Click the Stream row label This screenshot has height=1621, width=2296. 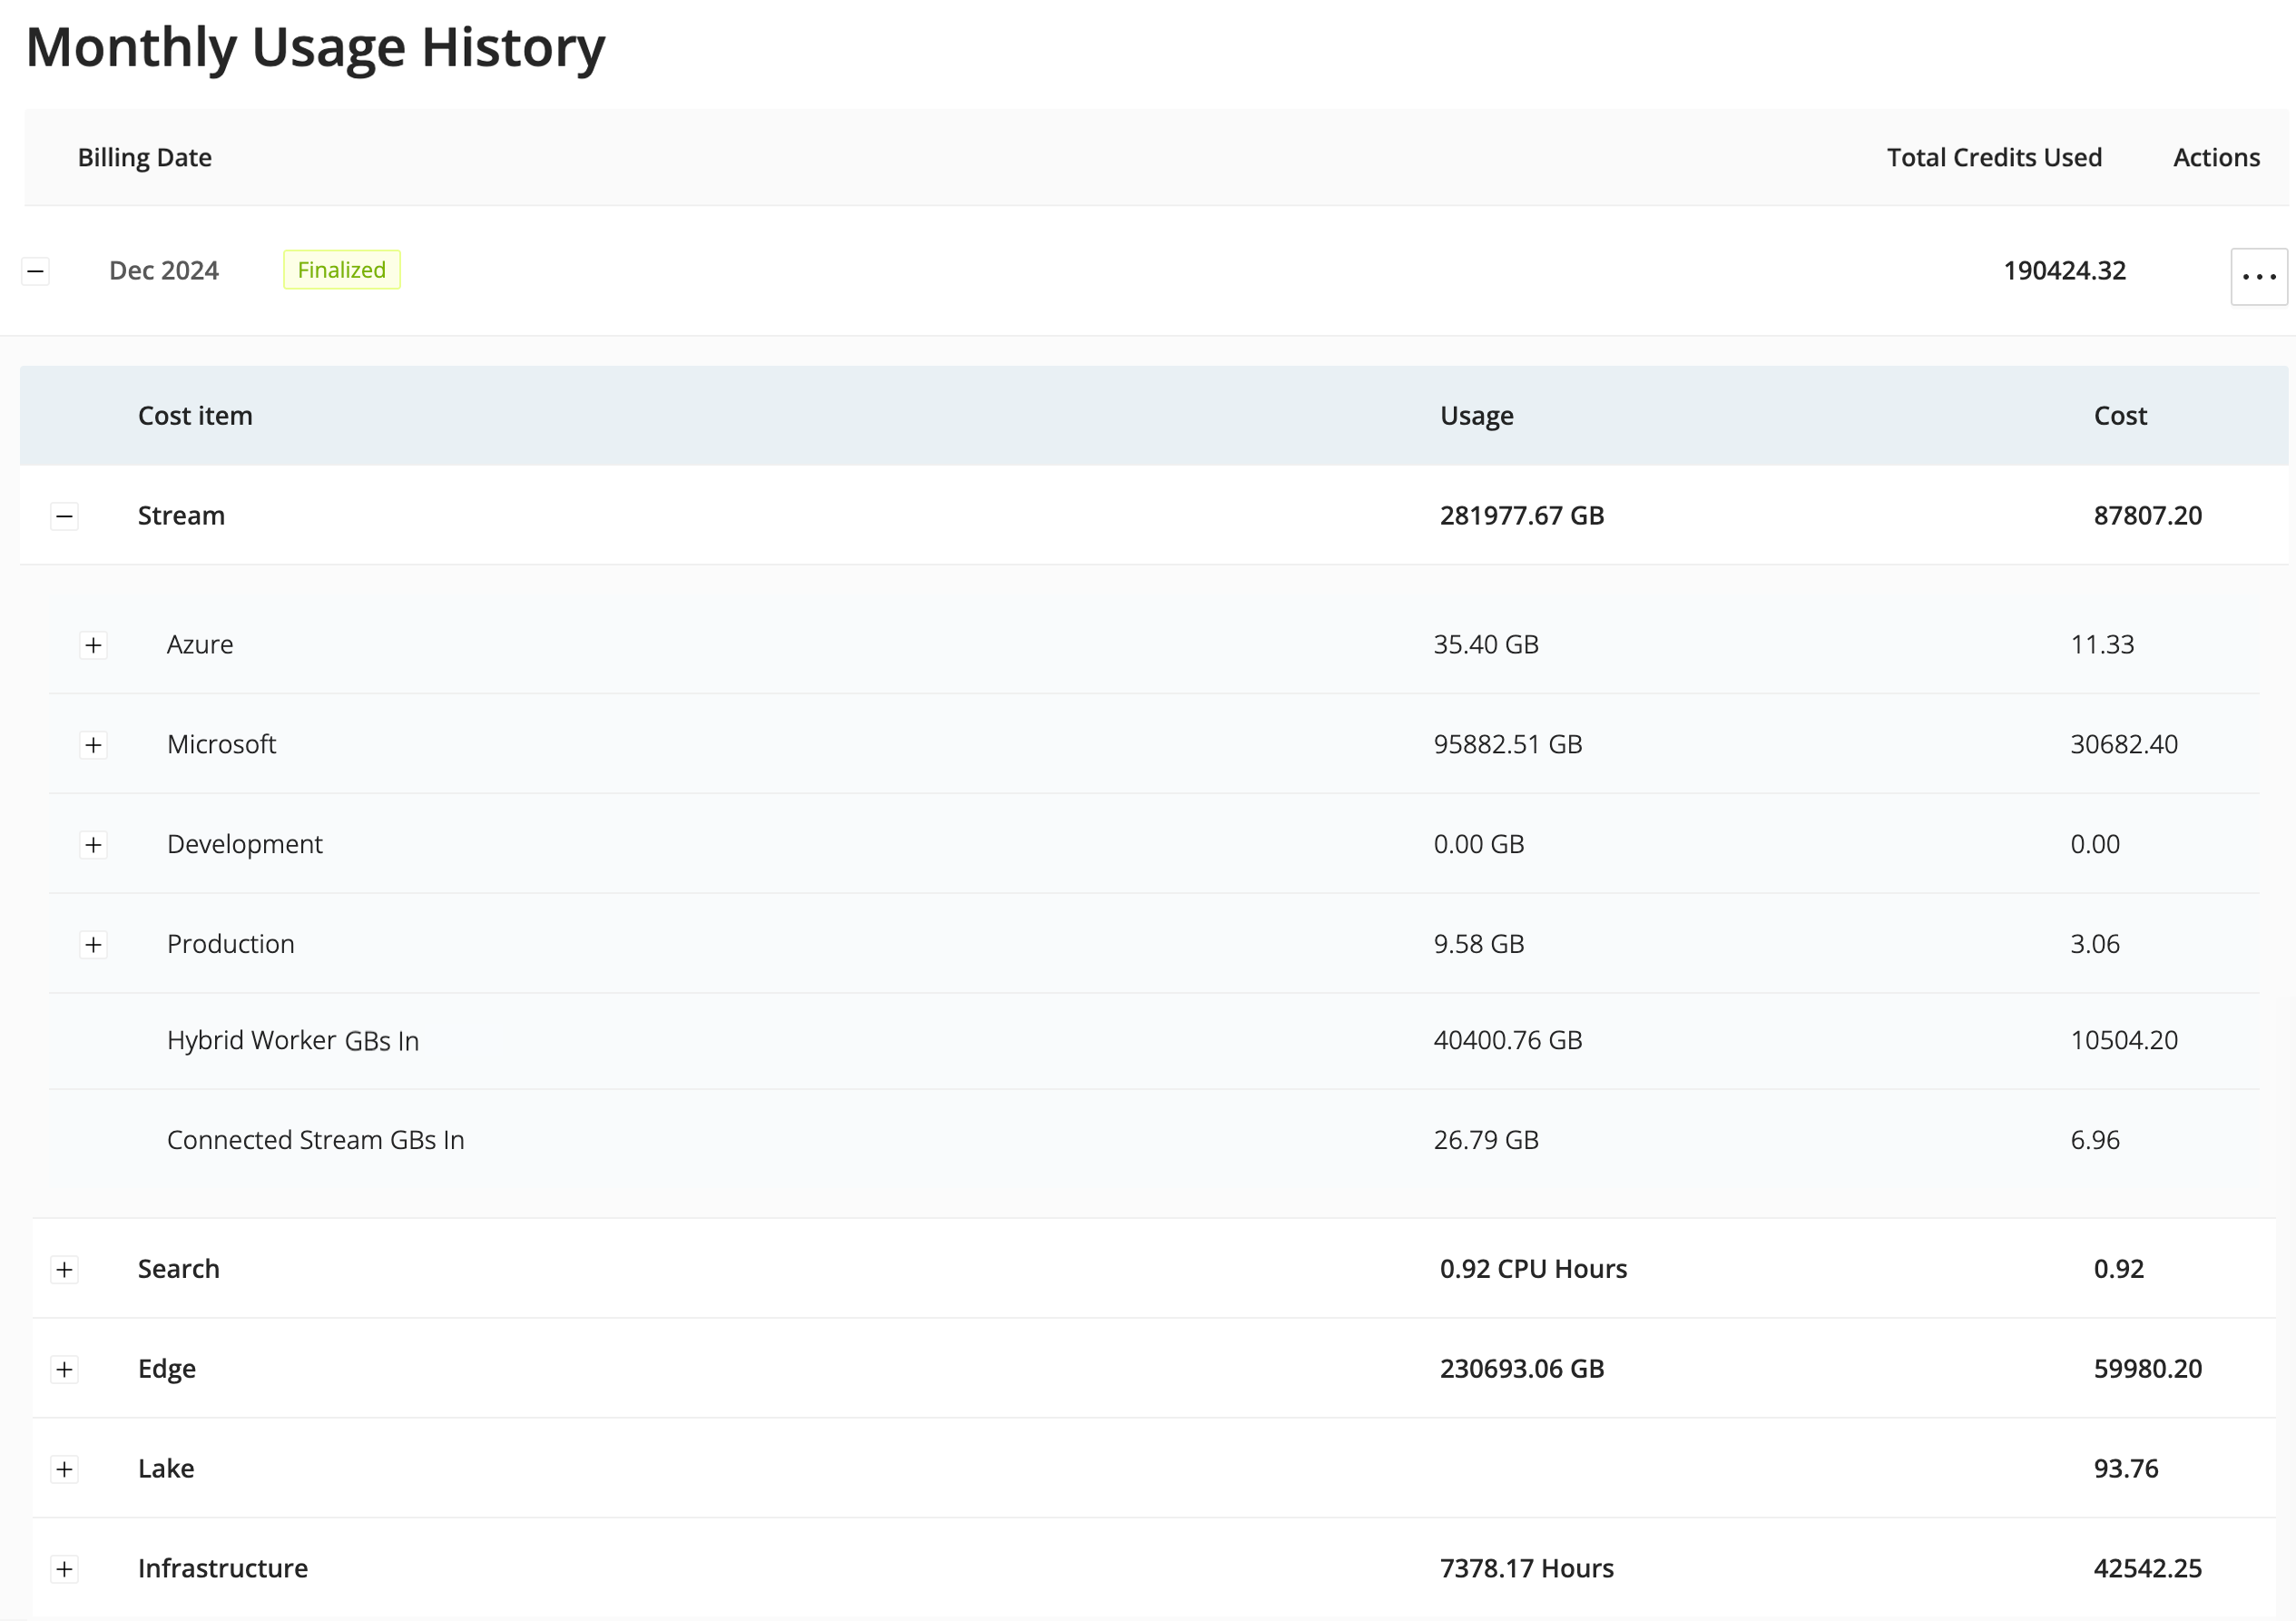pyautogui.click(x=181, y=516)
